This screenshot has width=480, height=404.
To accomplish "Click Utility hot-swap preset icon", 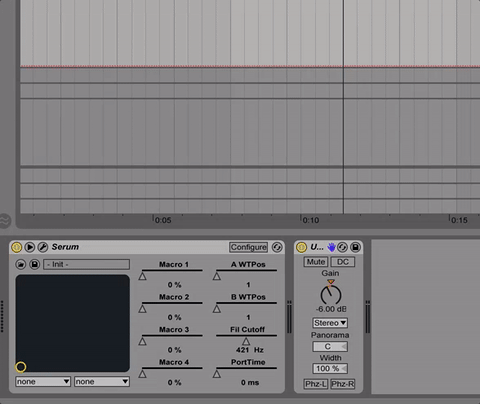I will [x=342, y=247].
